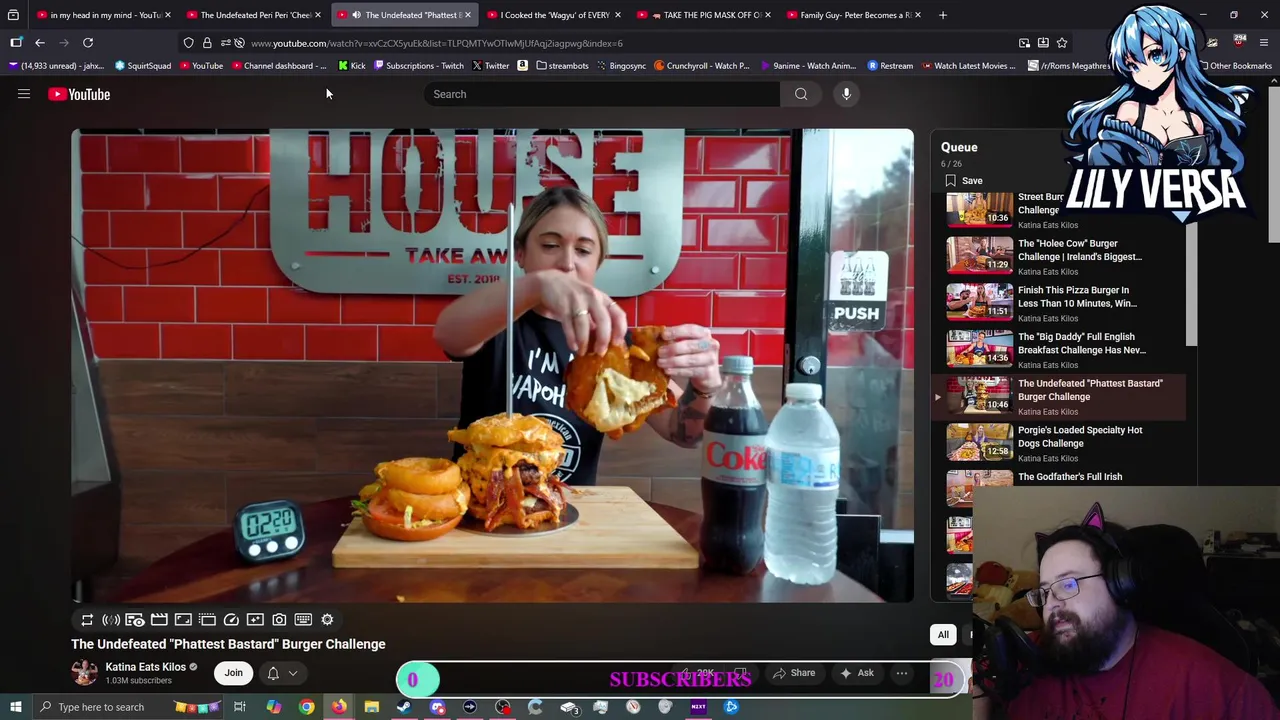
Task: Click the search magnifier button
Action: (801, 94)
